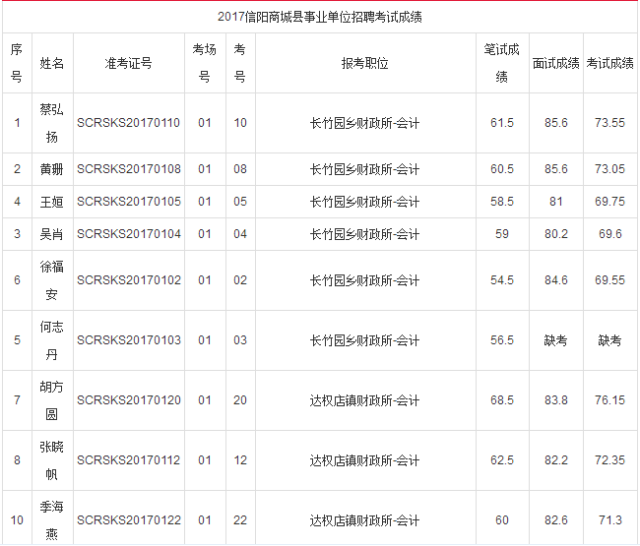Click the name 季海燕
The width and height of the screenshot is (640, 546).
coord(52,520)
